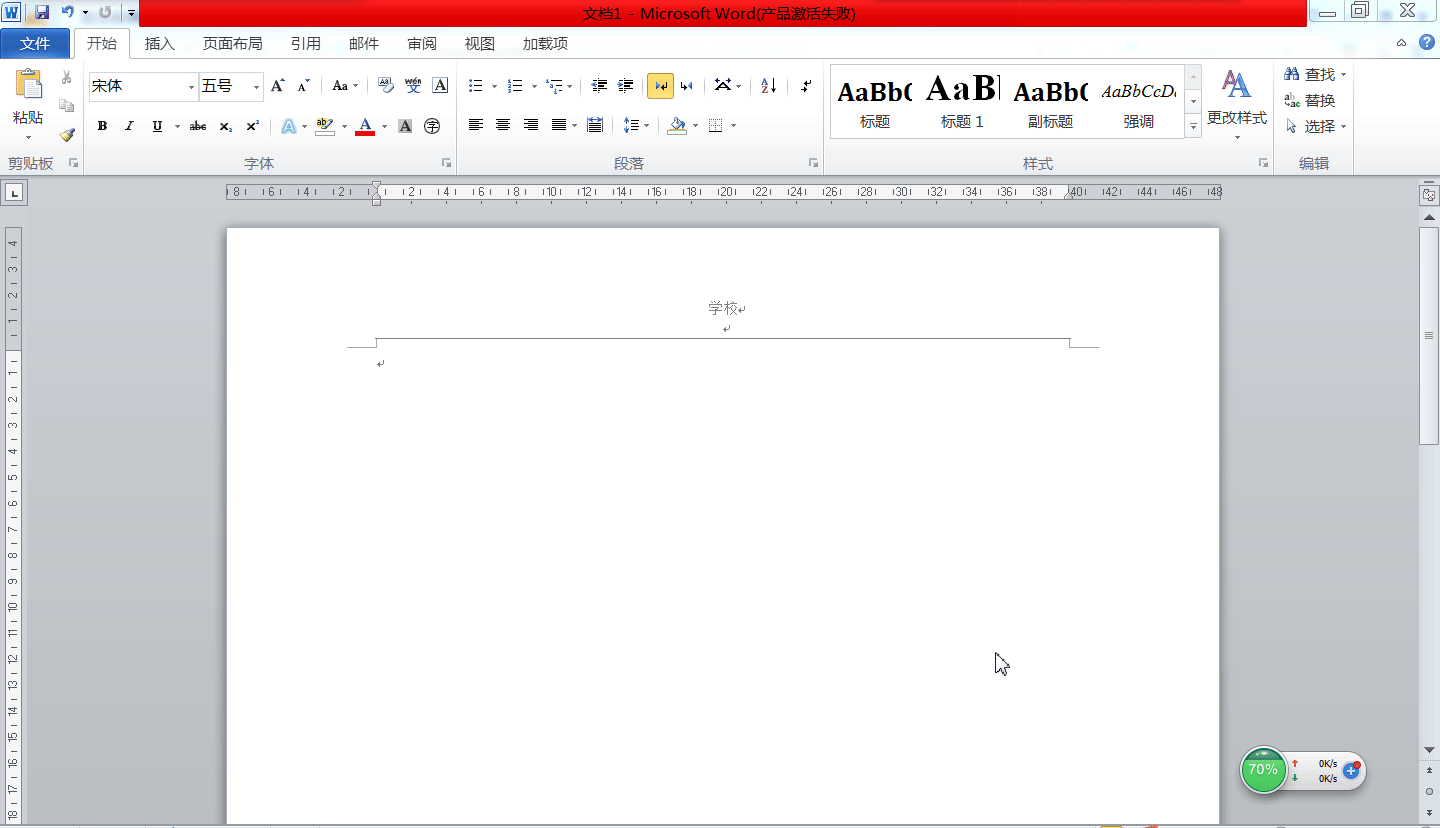The image size is (1440, 828).
Task: Toggle underline formatting
Action: pos(157,126)
